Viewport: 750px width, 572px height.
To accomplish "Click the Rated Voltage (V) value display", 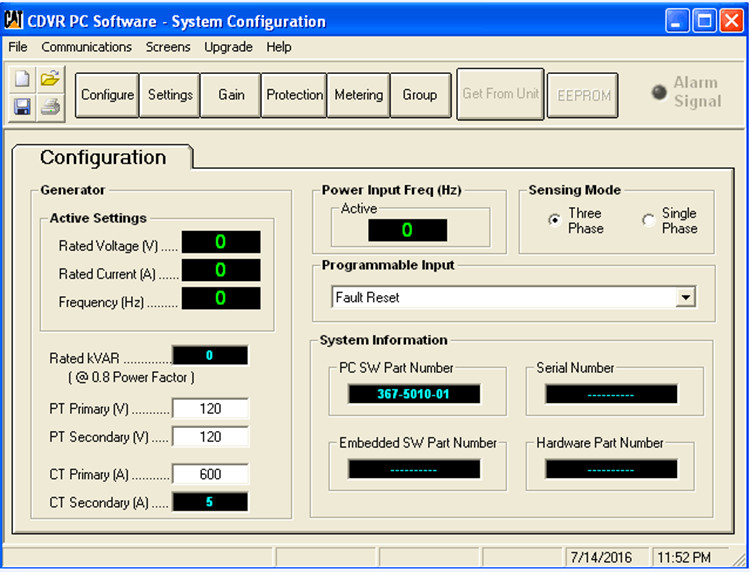I will point(221,242).
